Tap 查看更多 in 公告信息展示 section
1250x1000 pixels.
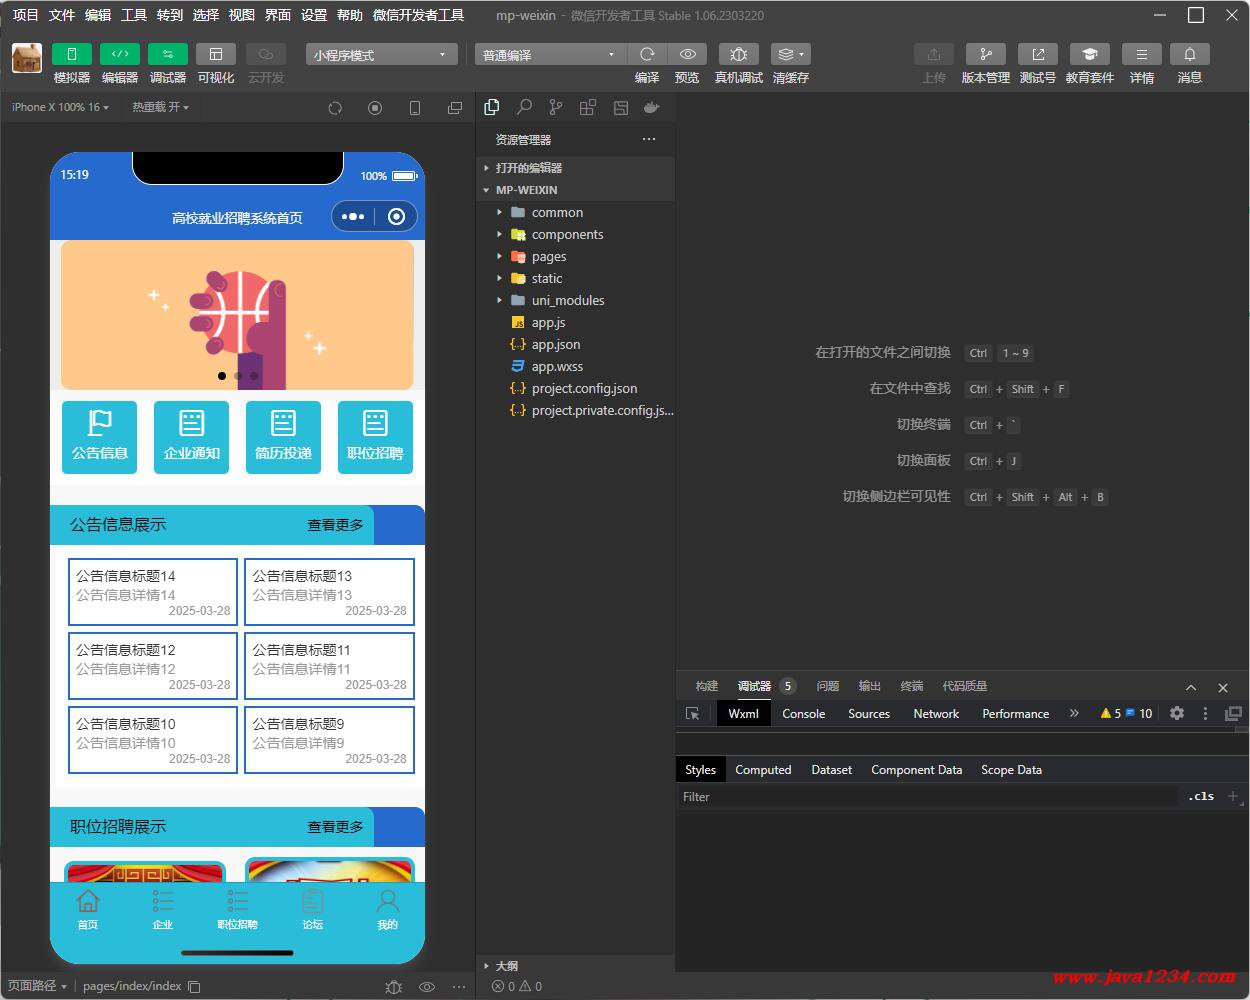pos(335,525)
